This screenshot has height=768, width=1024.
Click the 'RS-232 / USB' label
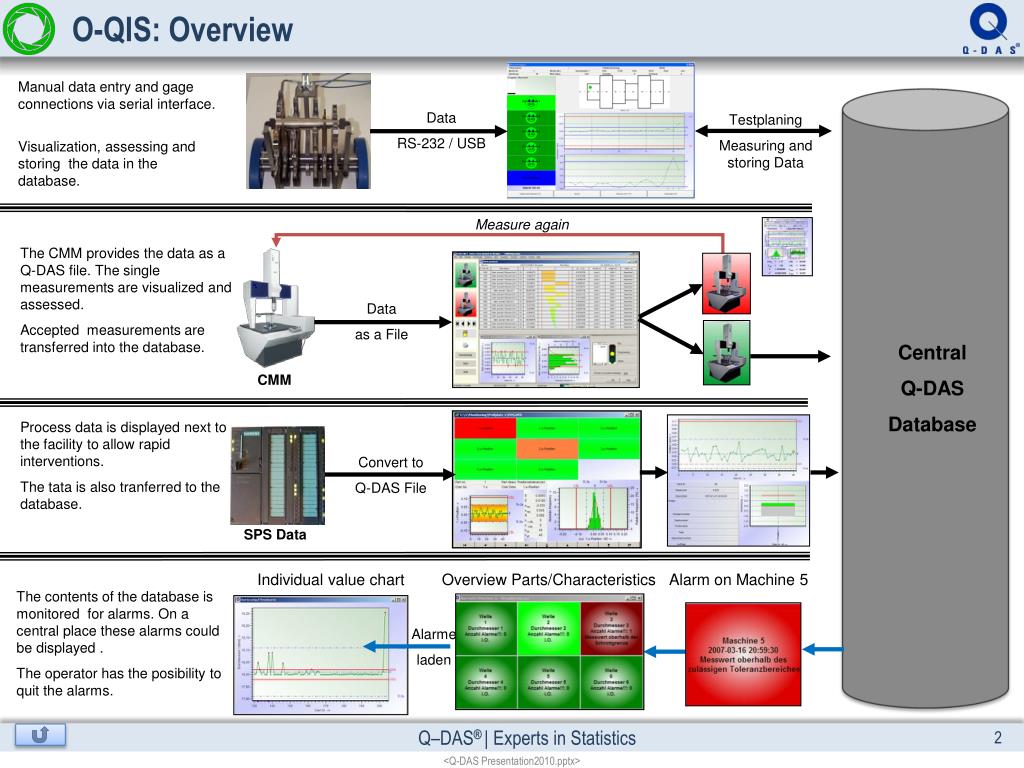click(441, 143)
